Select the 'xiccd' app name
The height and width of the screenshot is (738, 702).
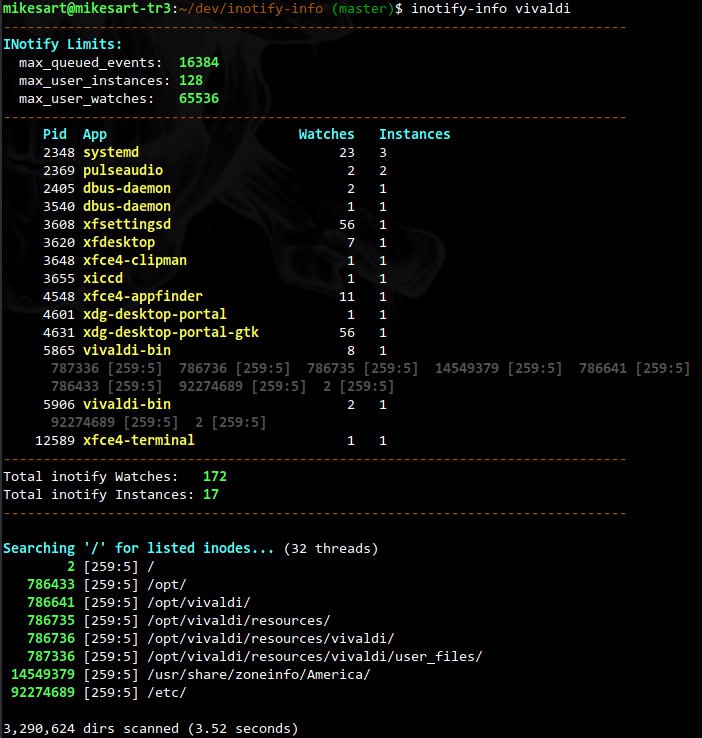click(x=103, y=278)
